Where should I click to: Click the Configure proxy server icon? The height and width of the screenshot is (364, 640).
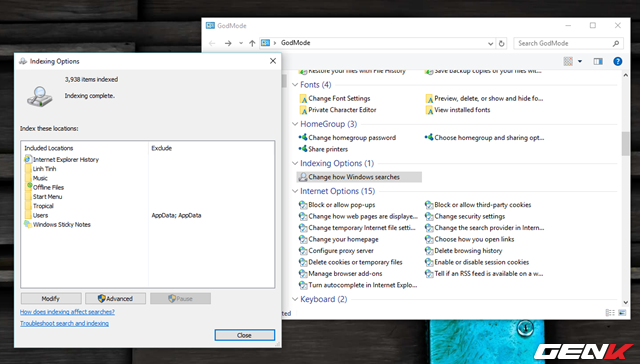(x=303, y=251)
